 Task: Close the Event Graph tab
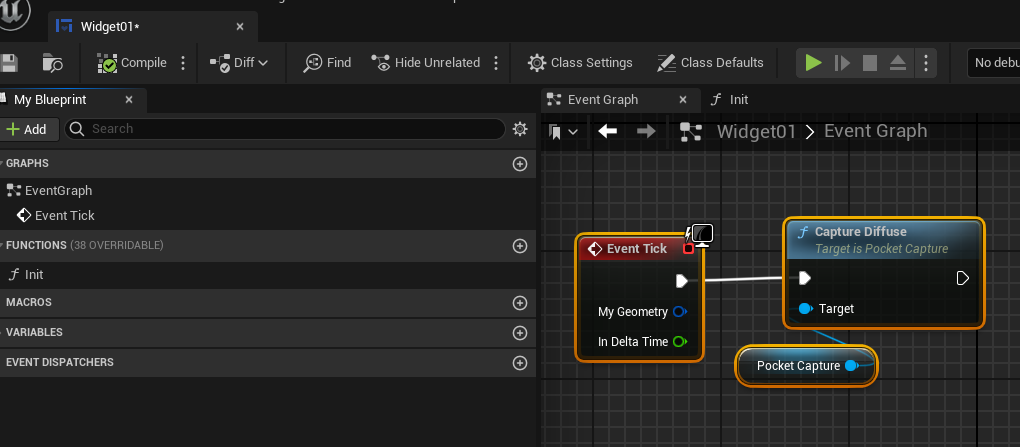tap(683, 100)
